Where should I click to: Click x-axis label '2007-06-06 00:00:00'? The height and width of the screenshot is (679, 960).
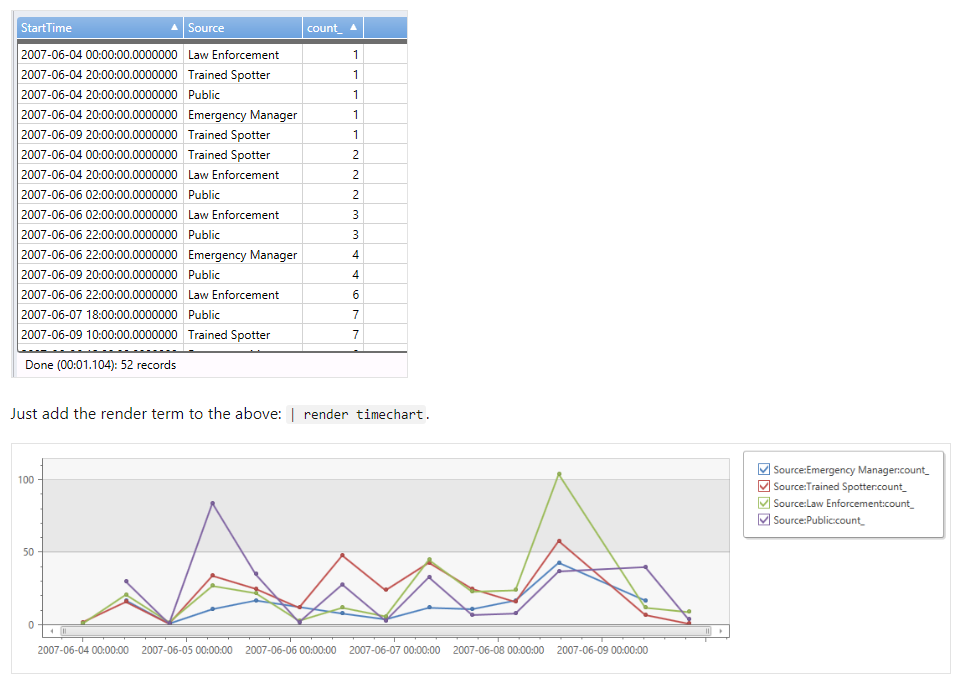pos(291,650)
